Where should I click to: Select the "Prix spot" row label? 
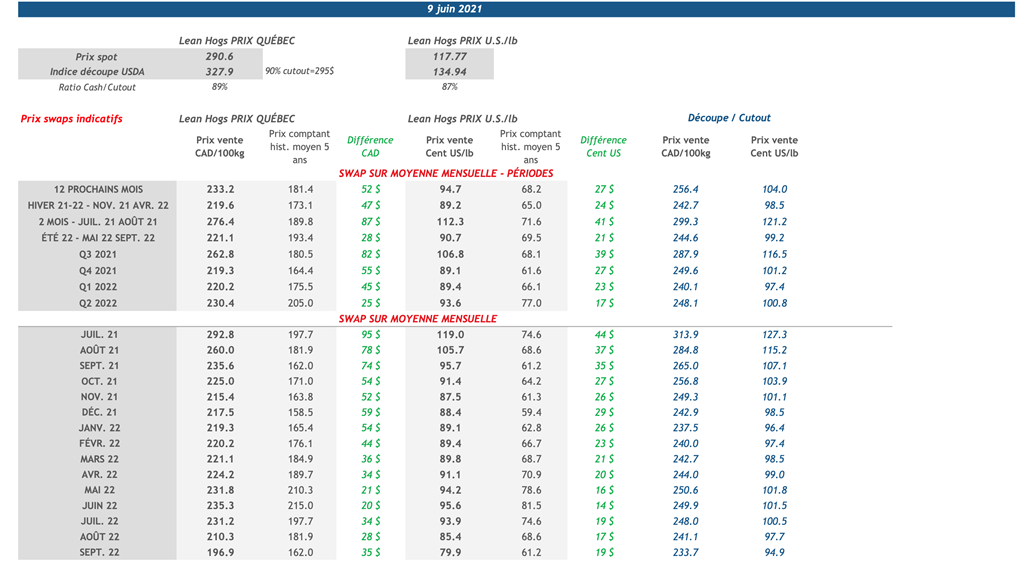(96, 57)
